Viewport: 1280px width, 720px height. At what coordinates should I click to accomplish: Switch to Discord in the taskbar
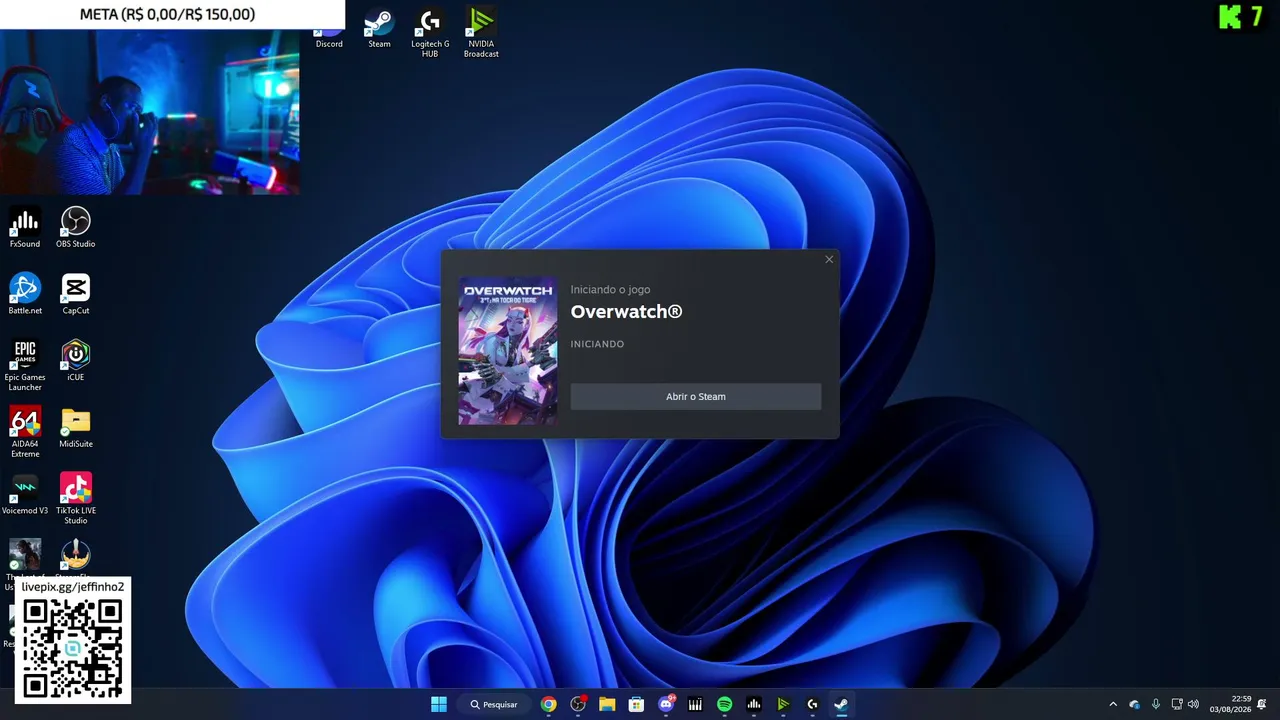click(666, 704)
